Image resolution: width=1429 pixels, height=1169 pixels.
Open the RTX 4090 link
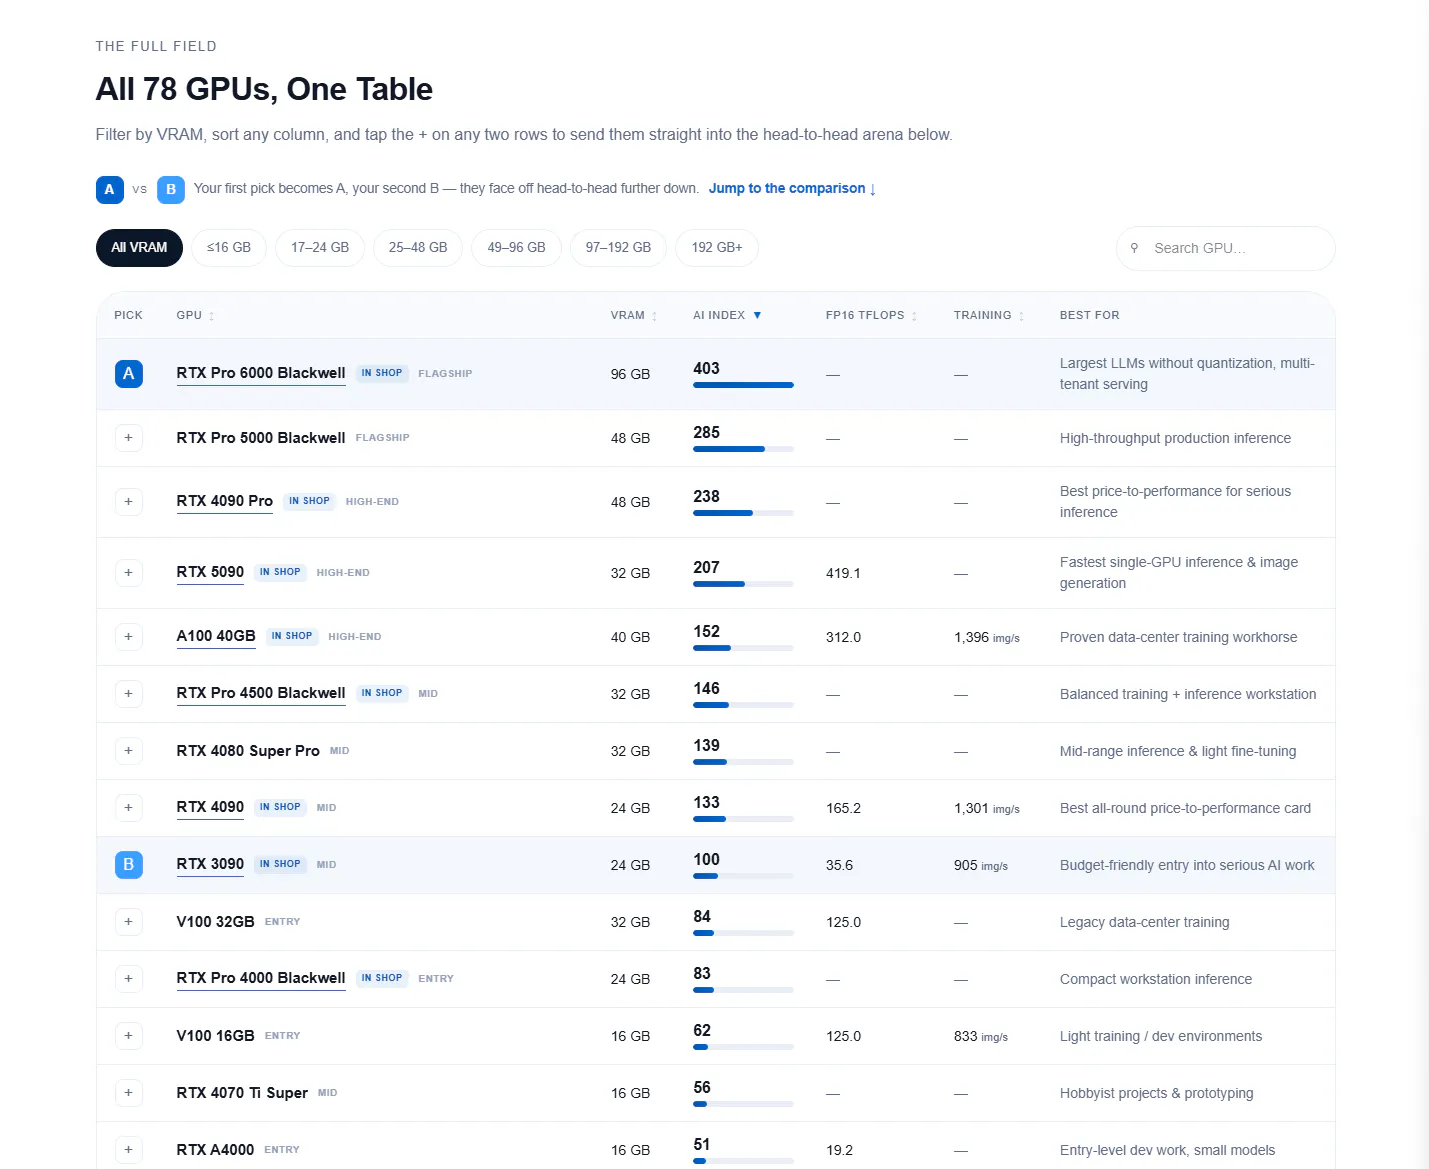210,807
